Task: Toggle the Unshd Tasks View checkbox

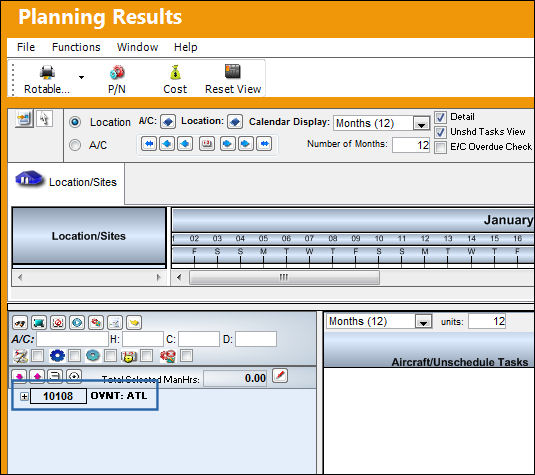Action: (440, 132)
